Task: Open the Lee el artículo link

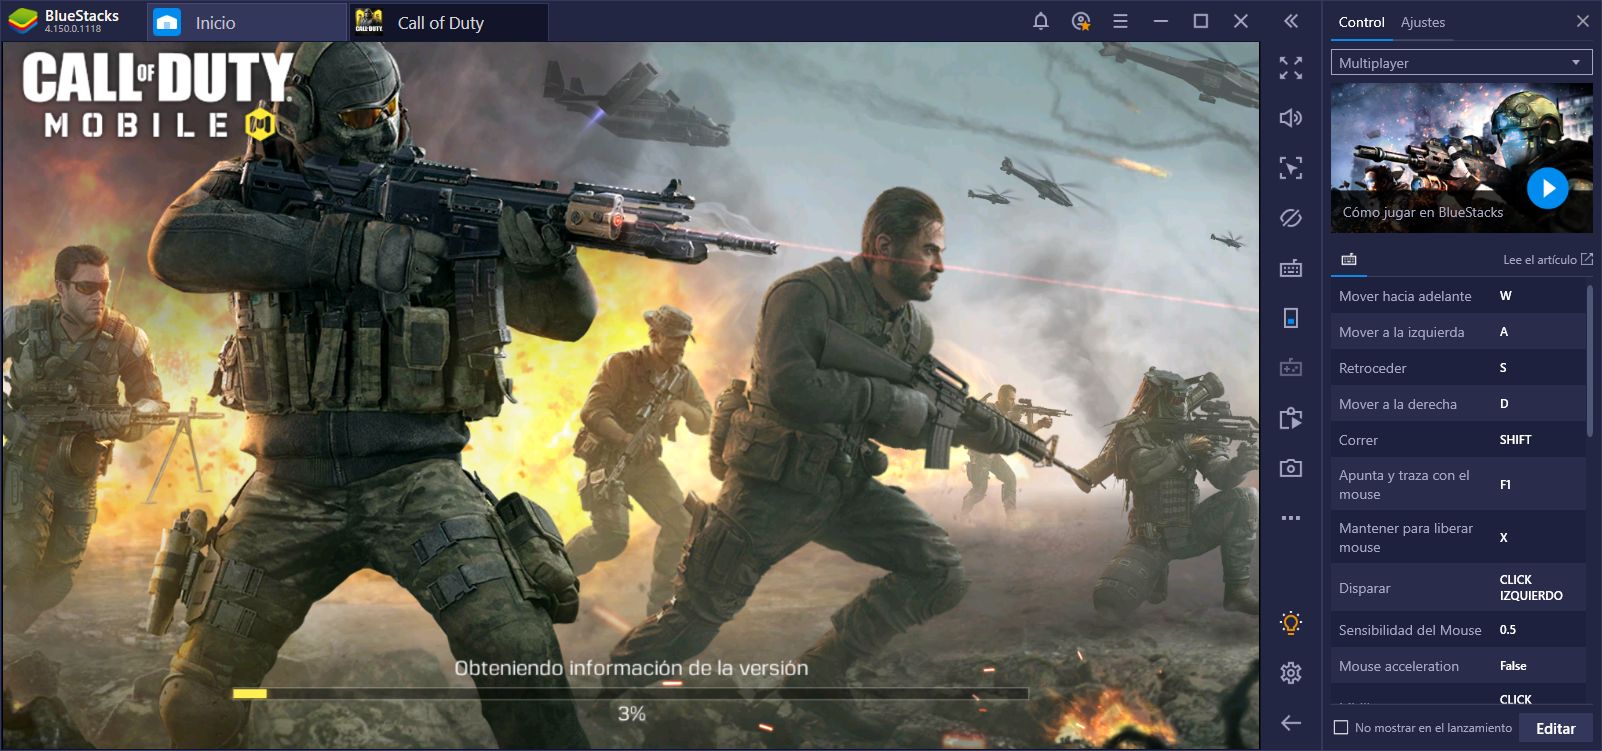Action: pos(1547,260)
